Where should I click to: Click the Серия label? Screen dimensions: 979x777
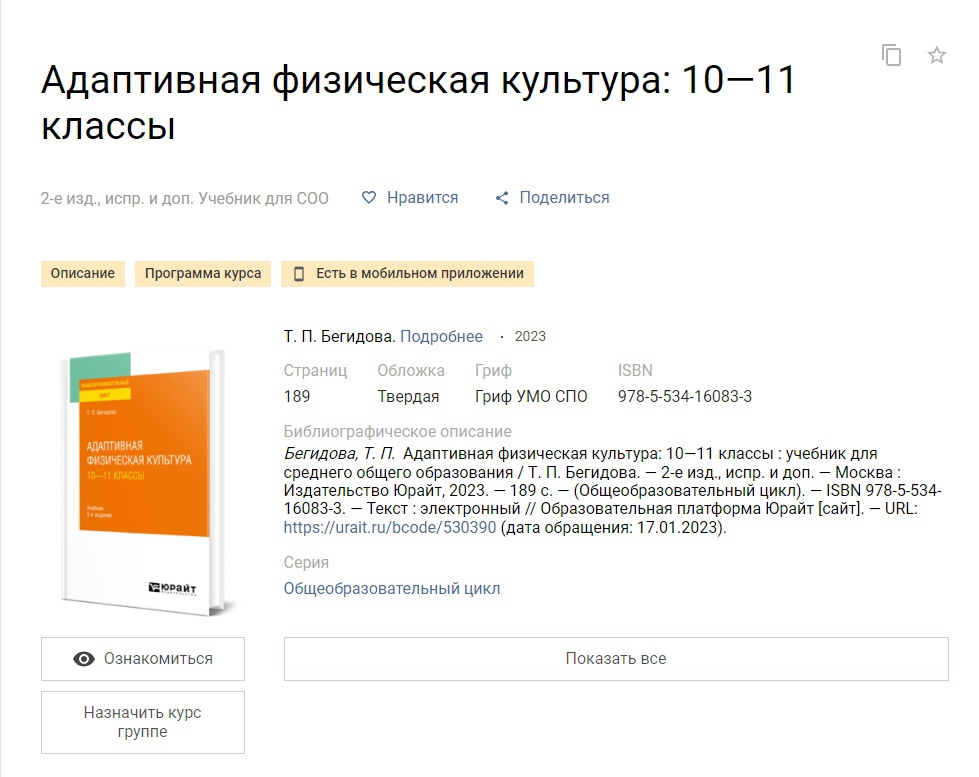(x=306, y=562)
